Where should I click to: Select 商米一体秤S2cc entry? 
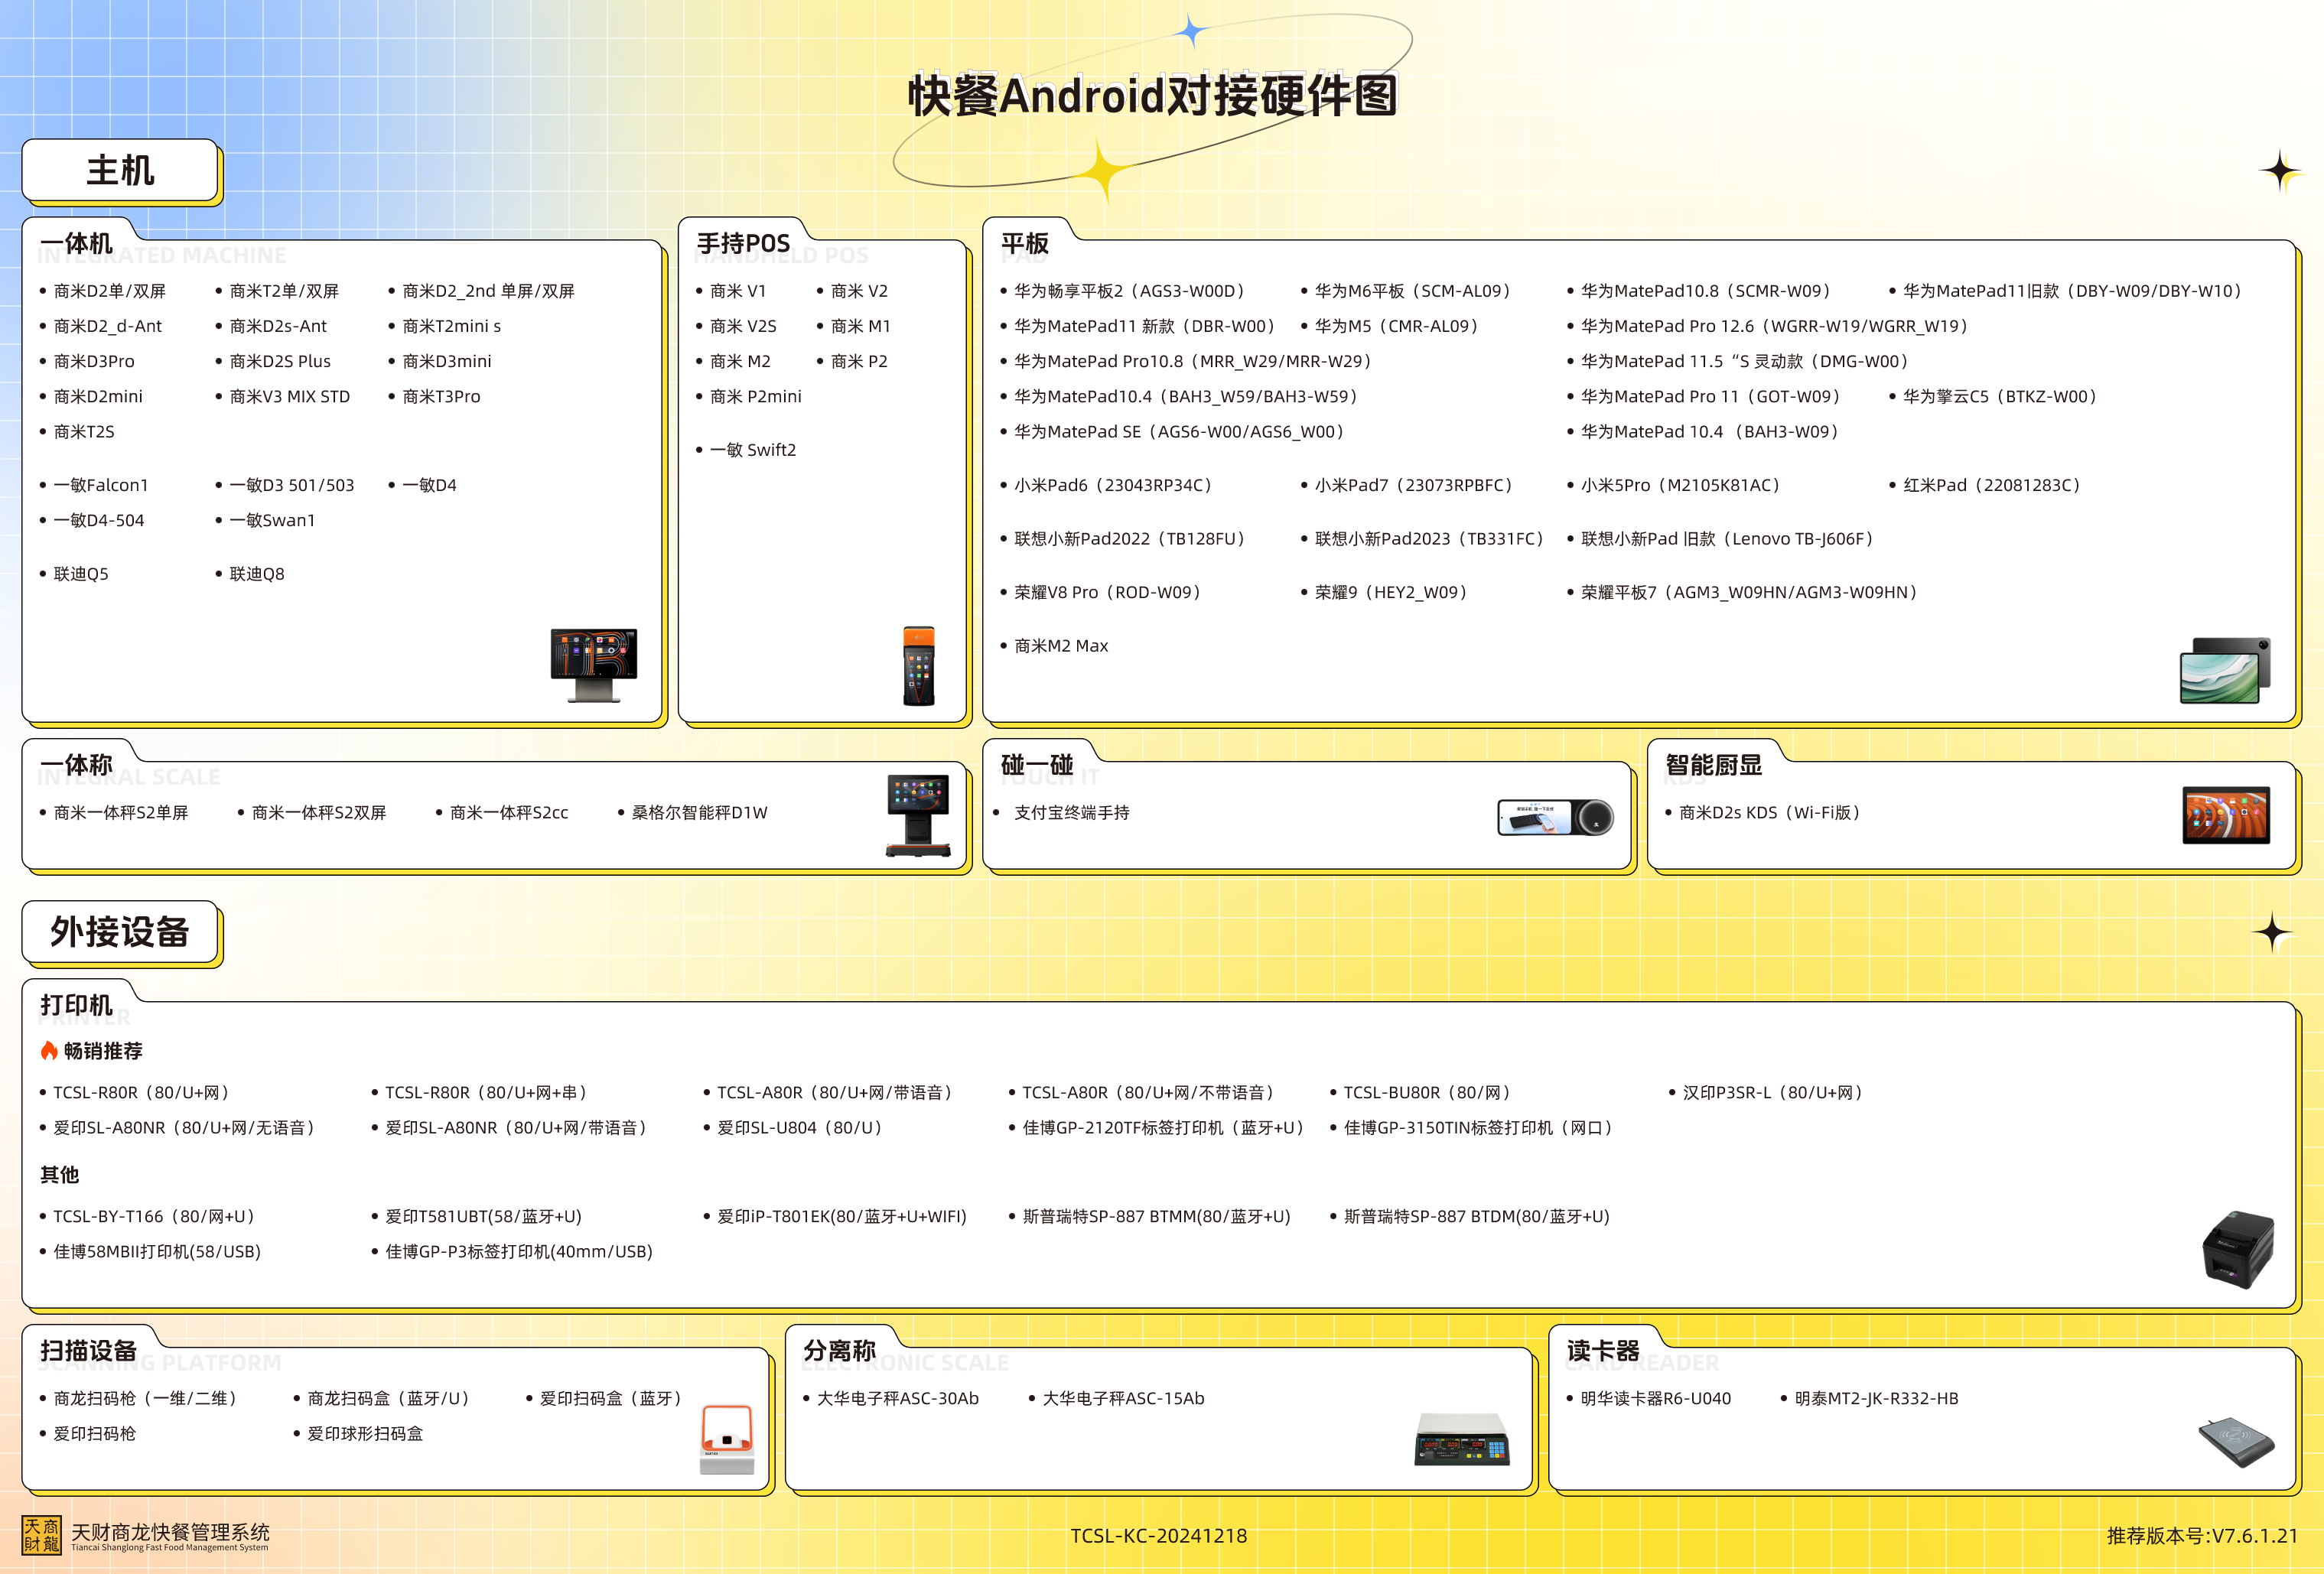click(x=509, y=813)
